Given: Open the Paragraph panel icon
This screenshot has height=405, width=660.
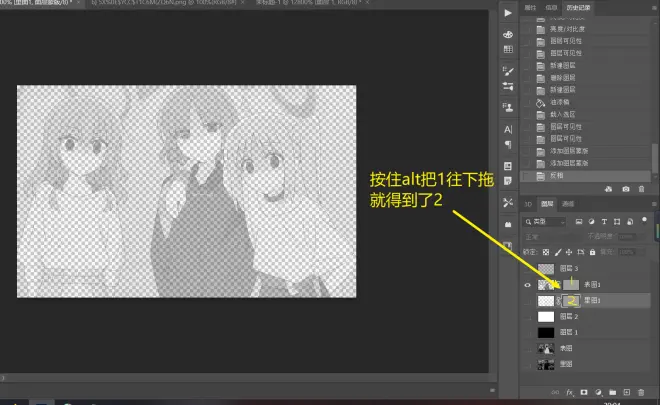Looking at the screenshot, I should (508, 144).
